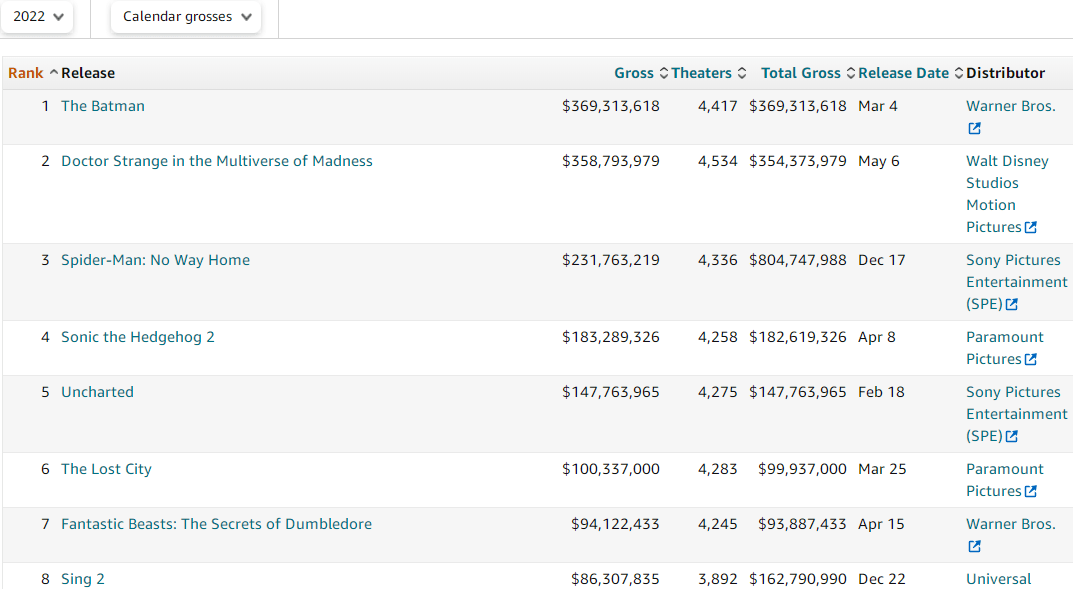Click external link icon after Walt Disney Studios Motion Pictures

click(x=1031, y=228)
